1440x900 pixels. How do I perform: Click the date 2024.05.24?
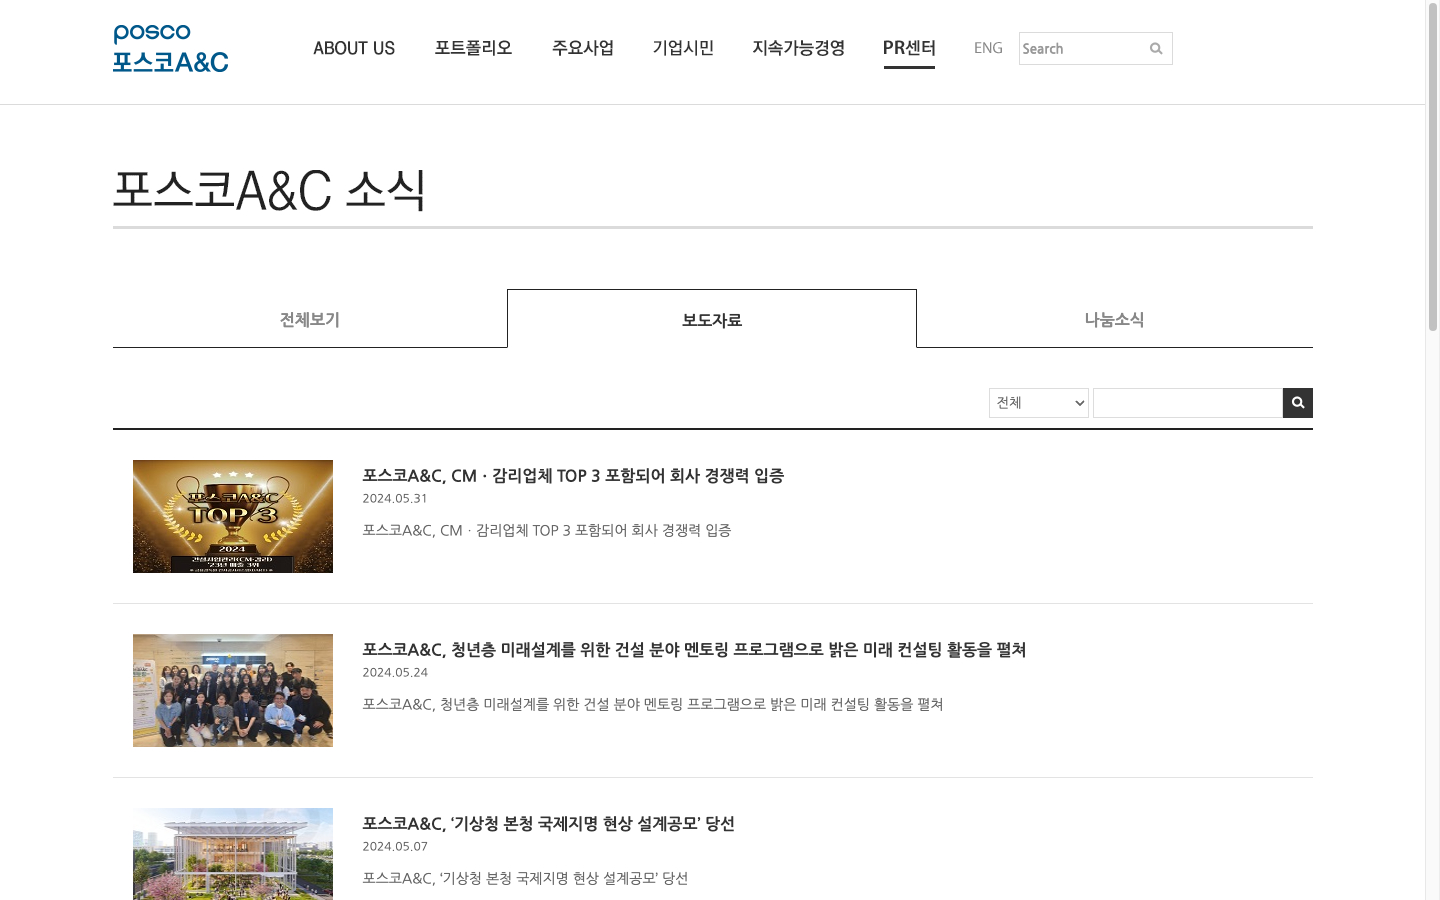coord(395,672)
